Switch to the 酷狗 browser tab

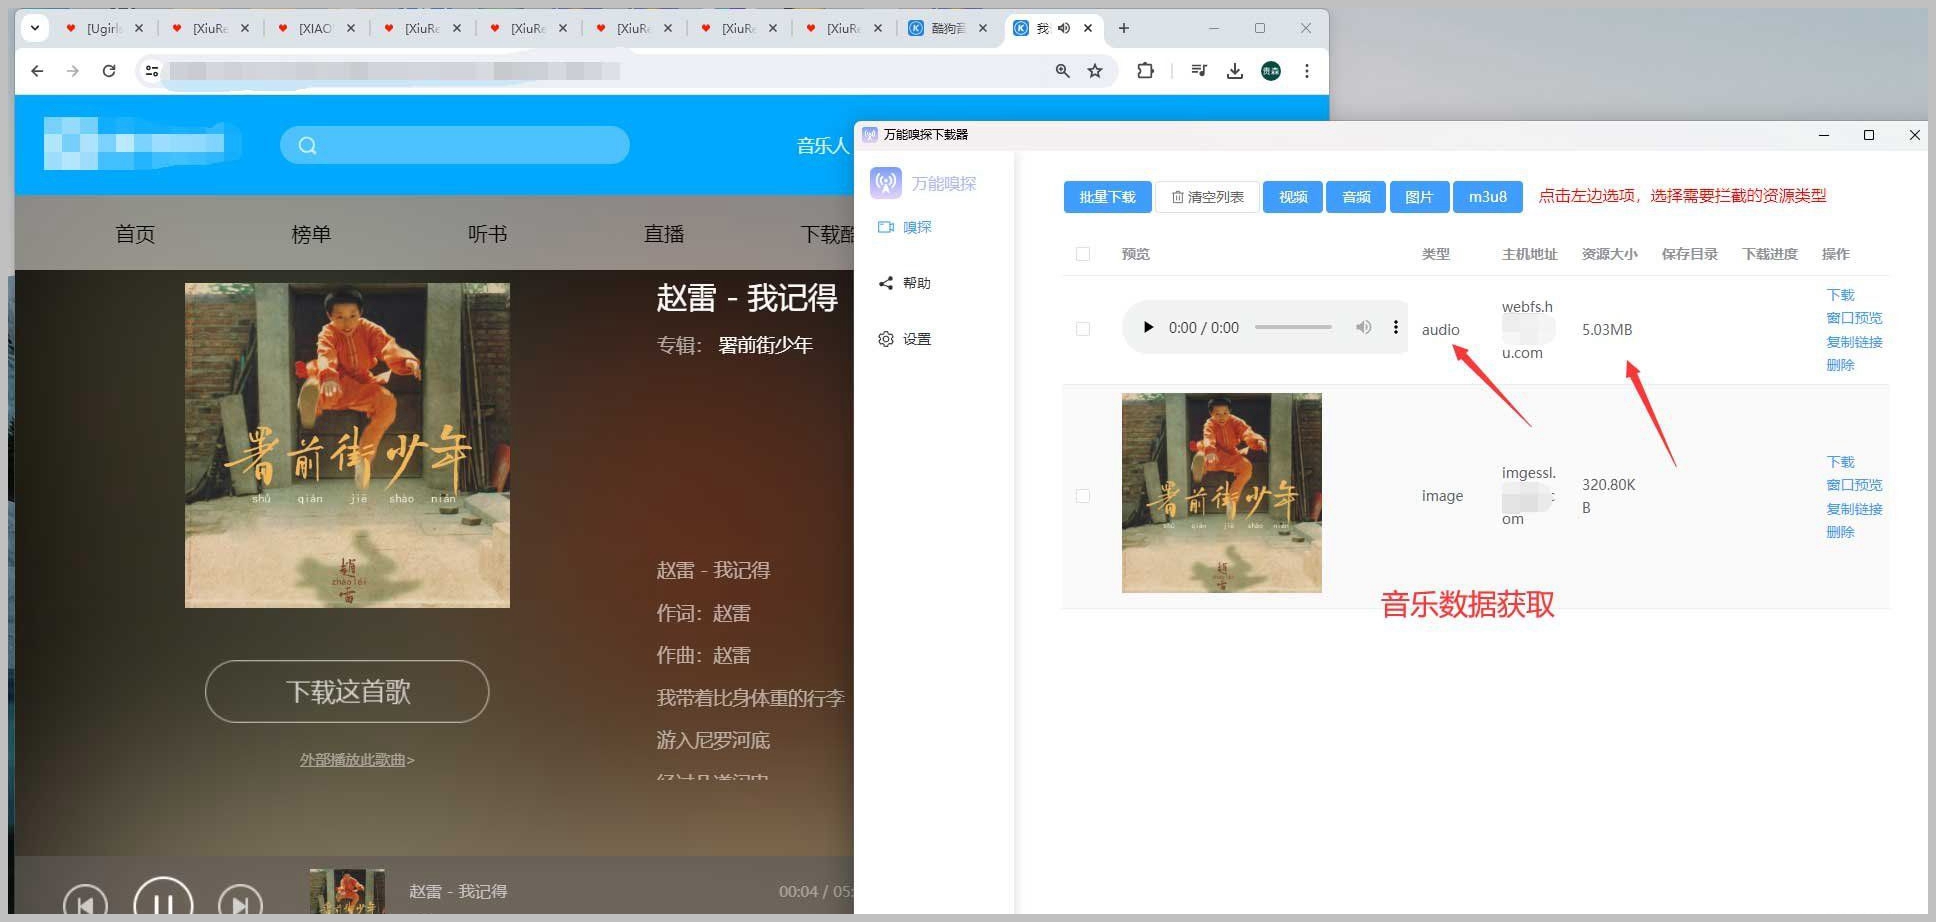pos(947,28)
